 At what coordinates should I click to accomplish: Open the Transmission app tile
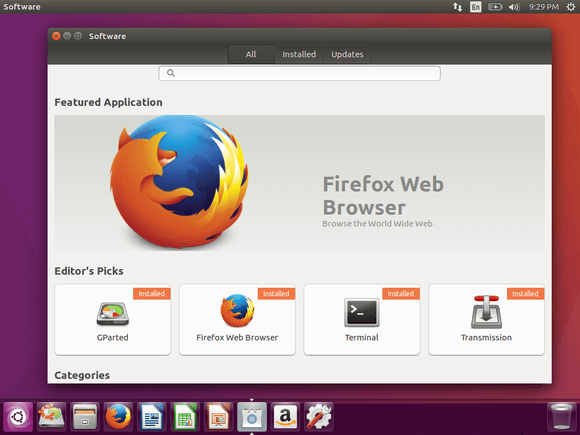click(486, 320)
